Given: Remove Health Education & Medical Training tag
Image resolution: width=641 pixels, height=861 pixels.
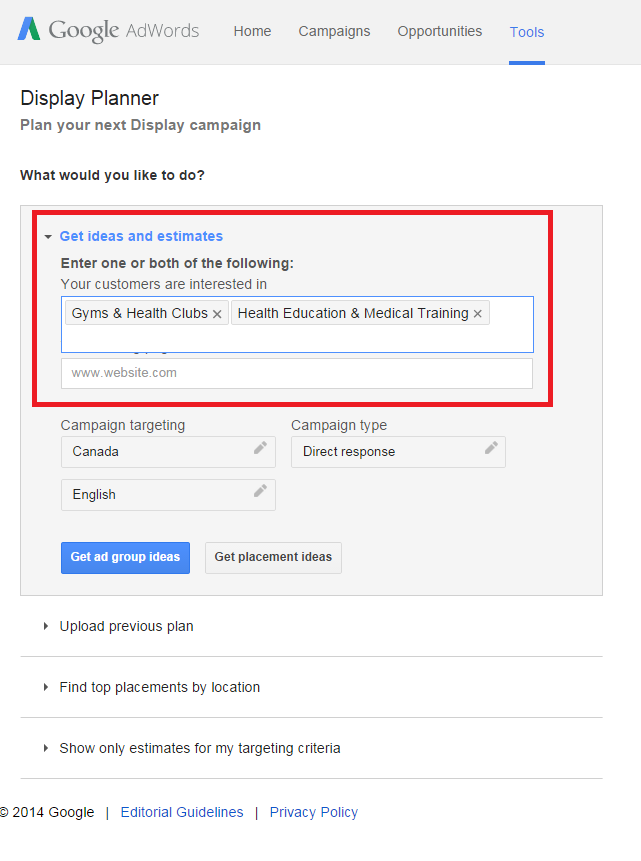Looking at the screenshot, I should (x=477, y=314).
